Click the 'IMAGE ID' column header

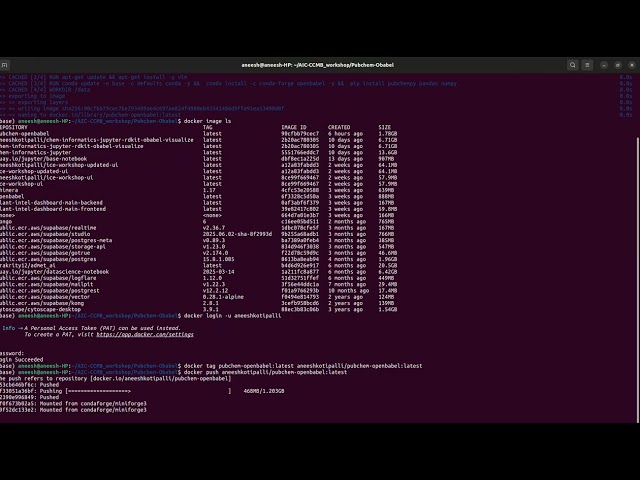(293, 127)
